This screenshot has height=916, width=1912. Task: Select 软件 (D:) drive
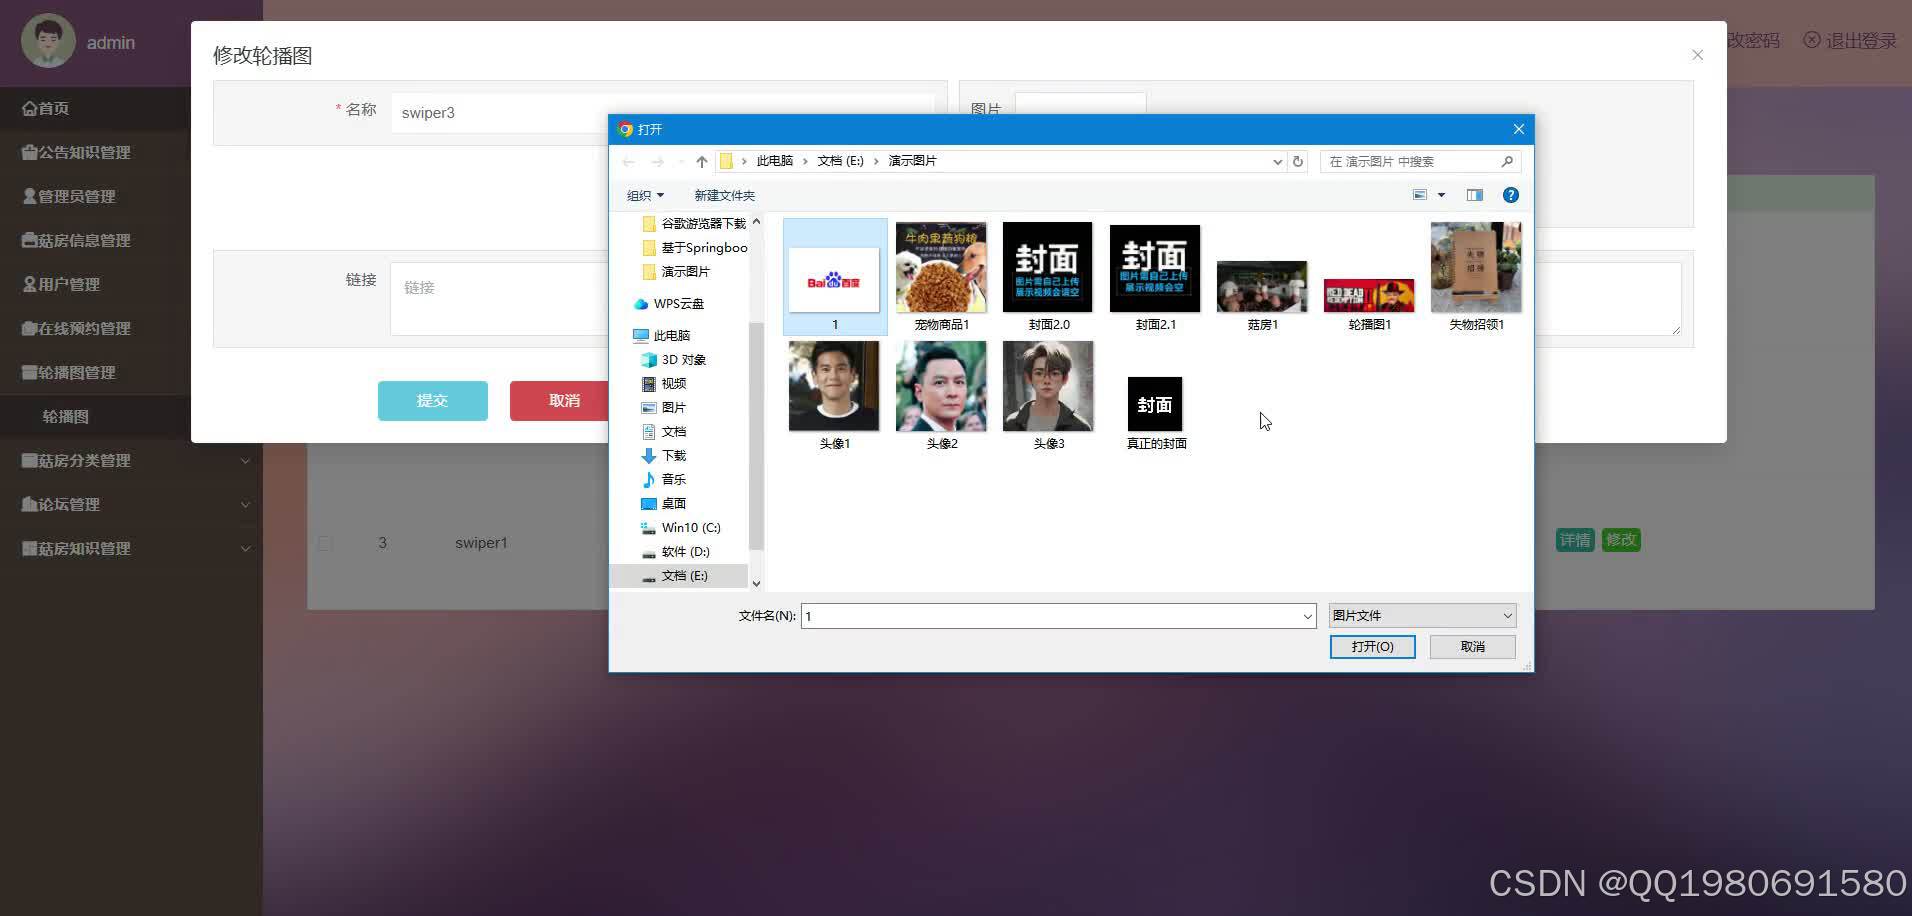coord(676,552)
